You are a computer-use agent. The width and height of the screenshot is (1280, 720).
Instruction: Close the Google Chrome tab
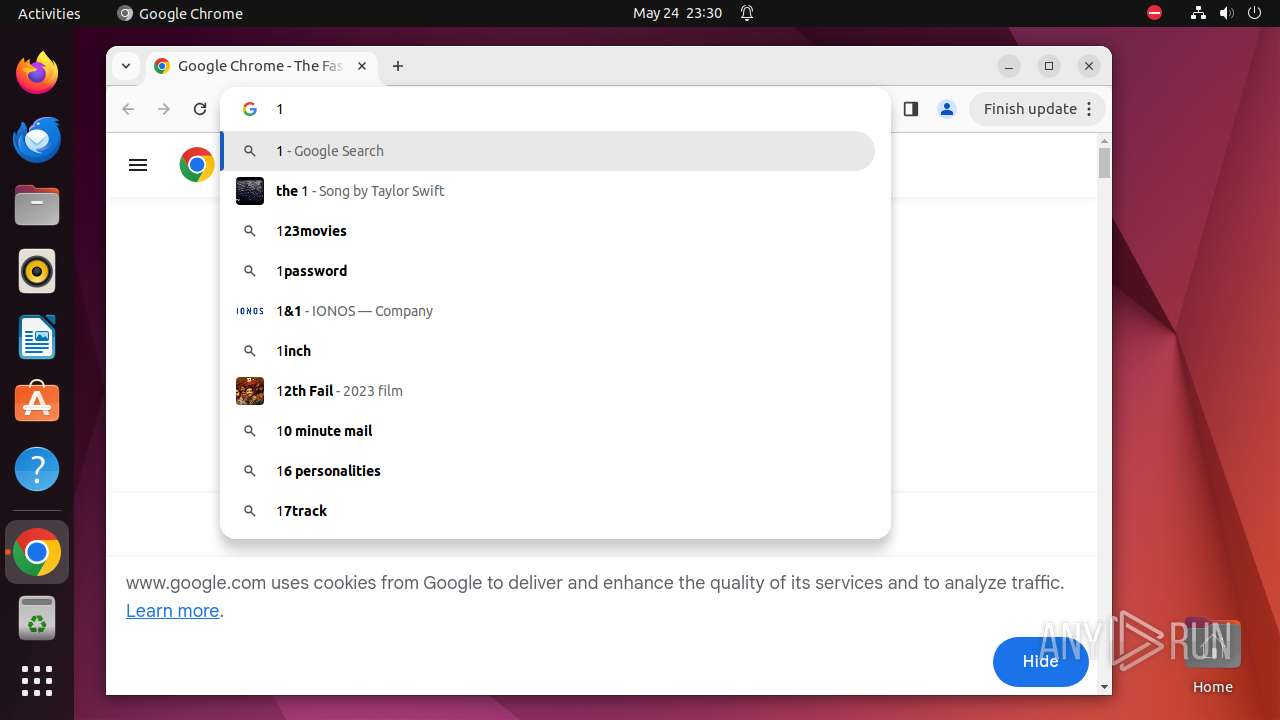pos(362,66)
